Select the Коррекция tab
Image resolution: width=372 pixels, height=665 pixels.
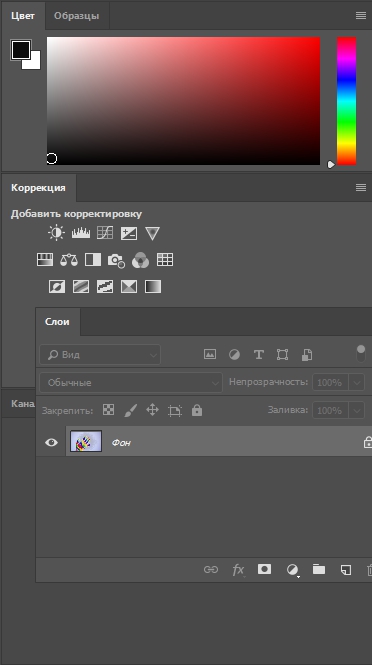pos(38,187)
